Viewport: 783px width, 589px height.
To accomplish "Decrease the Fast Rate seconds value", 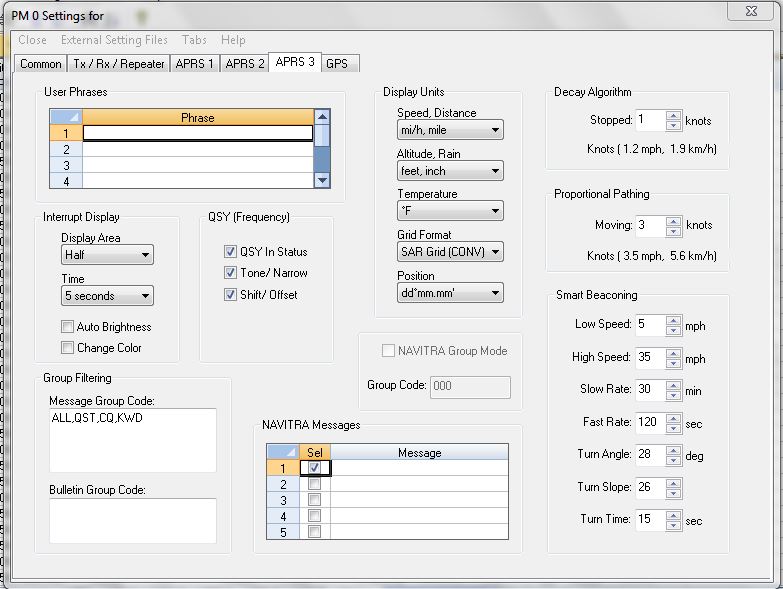I will point(673,427).
